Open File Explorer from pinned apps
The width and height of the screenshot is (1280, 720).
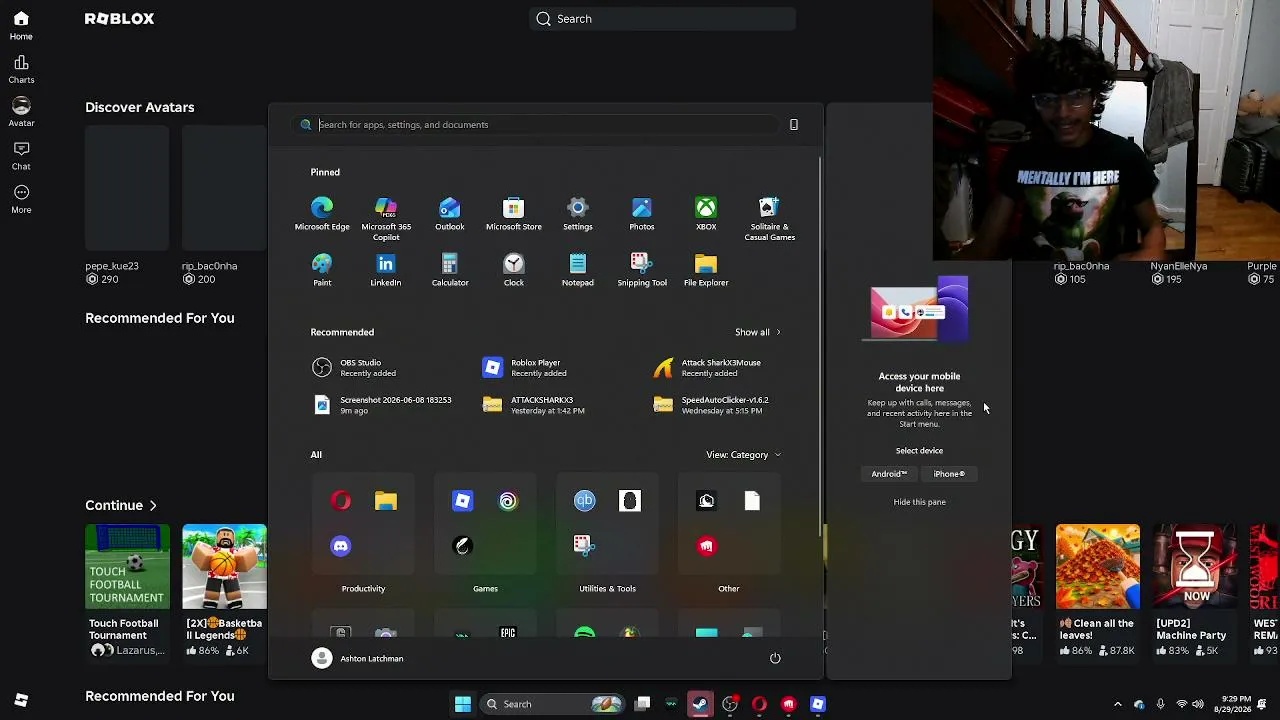point(706,270)
